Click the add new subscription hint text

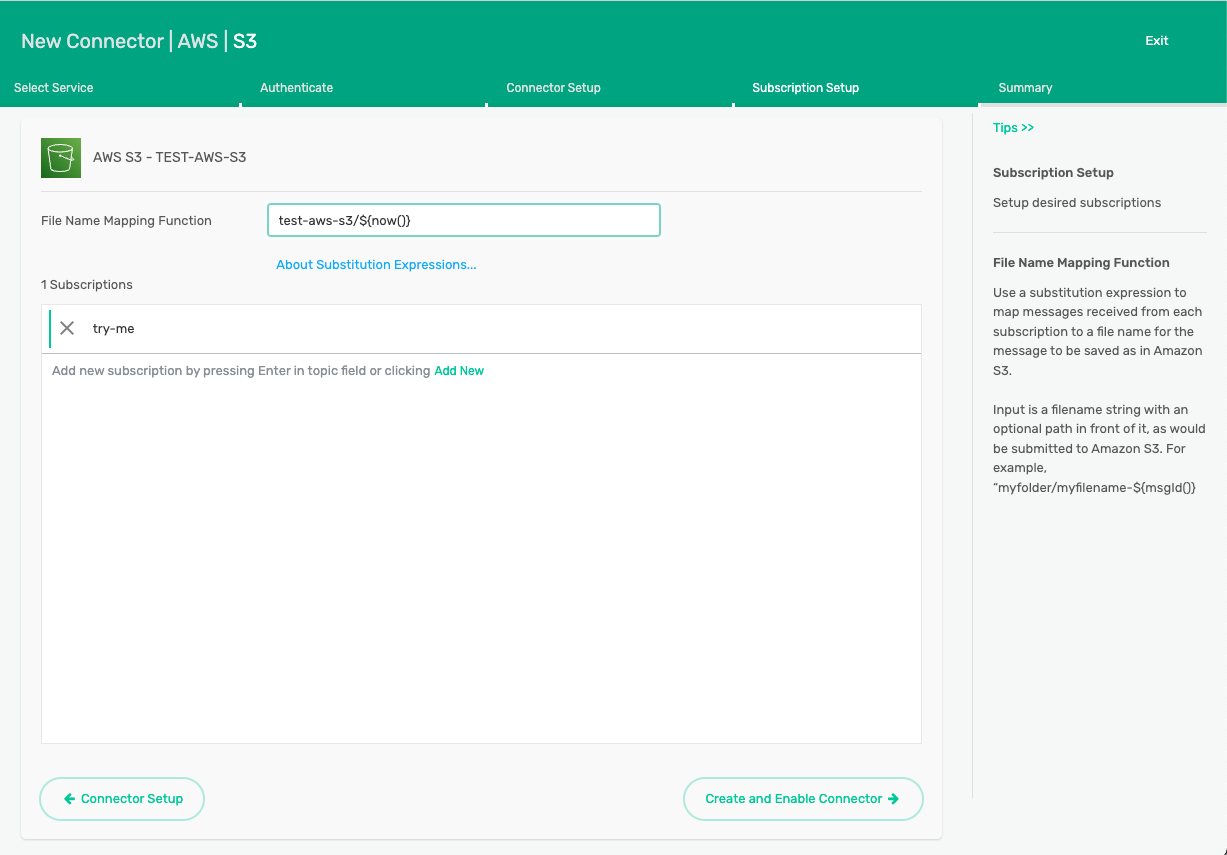(x=240, y=371)
